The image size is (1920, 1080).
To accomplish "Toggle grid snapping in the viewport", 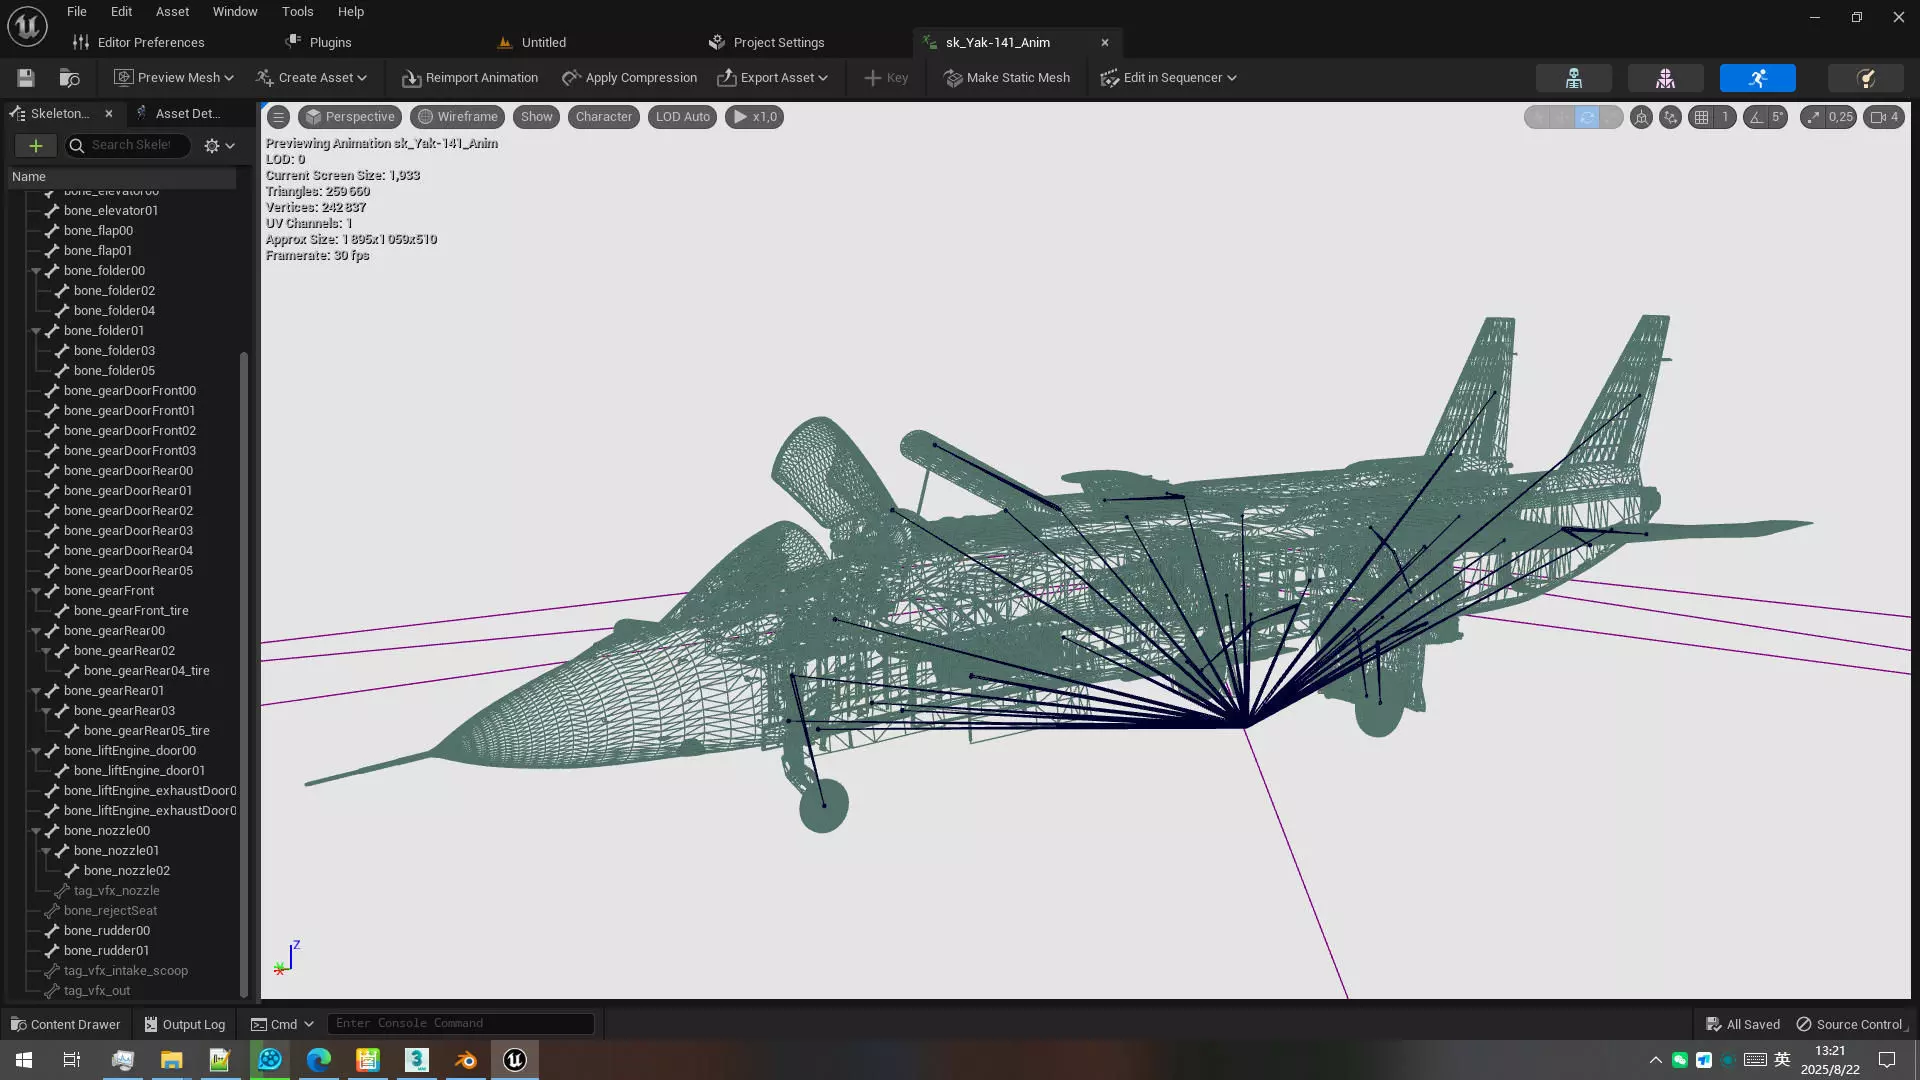I will pos(1701,117).
